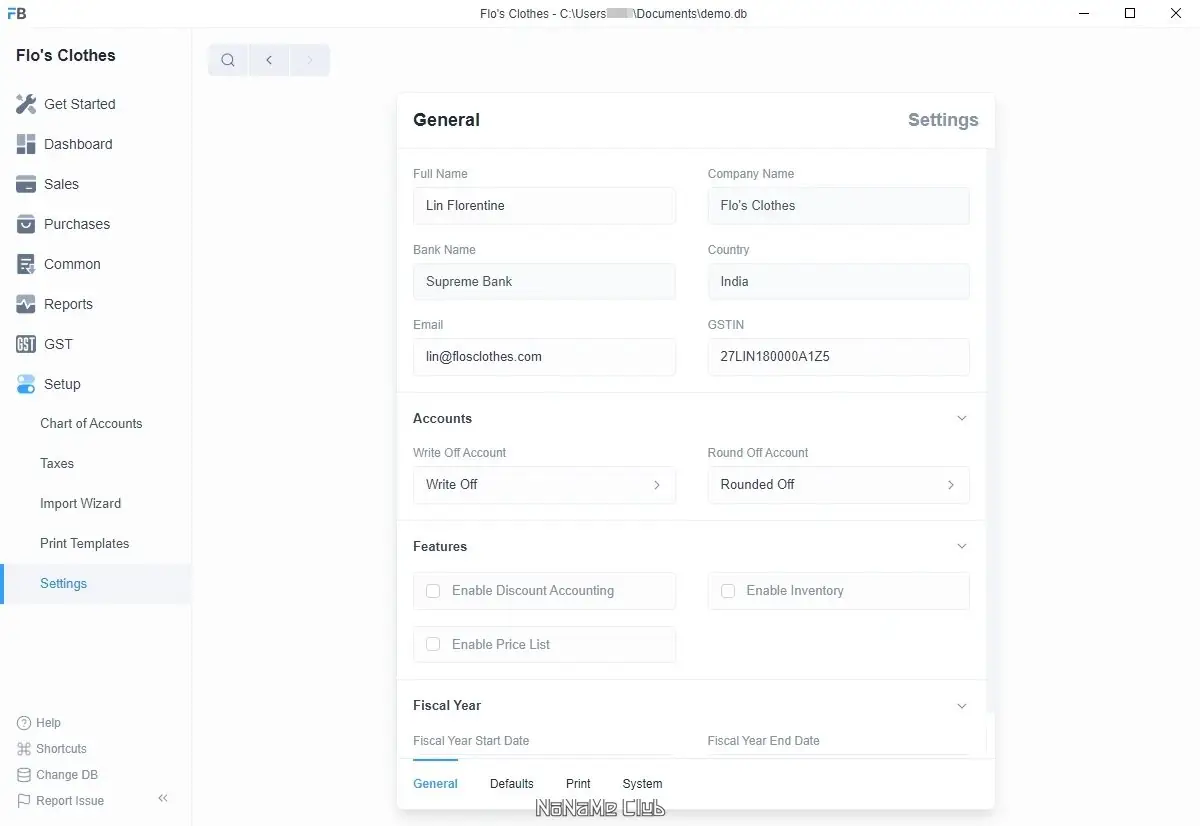This screenshot has height=826, width=1200.
Task: Click Change DB in sidebar
Action: coord(66,775)
